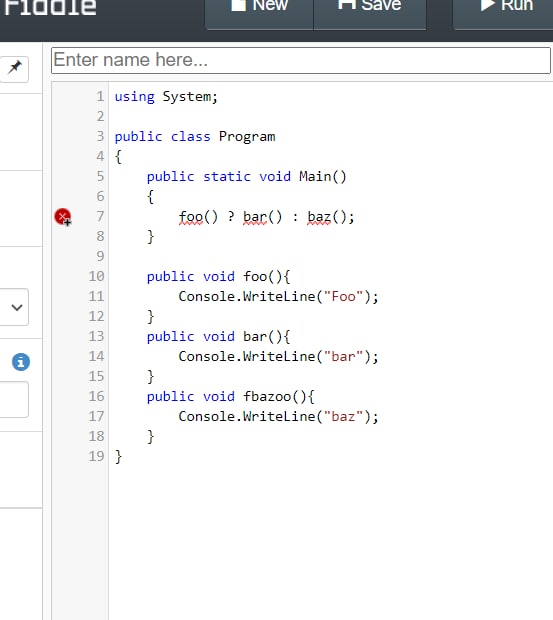Click the fbazoo method name on line 16
The height and width of the screenshot is (620, 553).
267,396
